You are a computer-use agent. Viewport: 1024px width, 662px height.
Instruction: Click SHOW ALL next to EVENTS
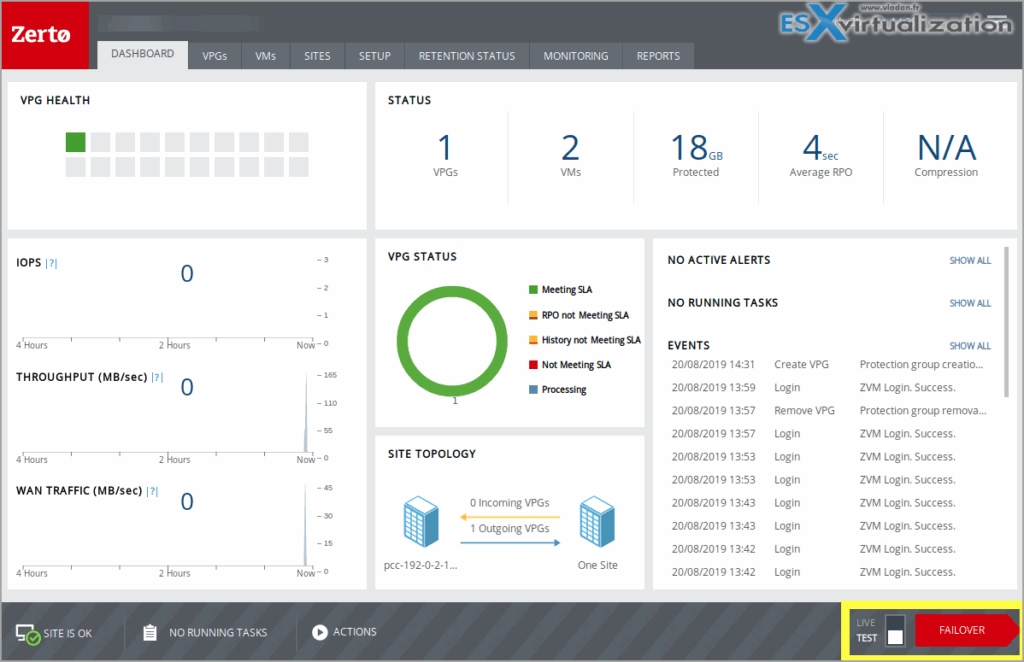click(x=969, y=345)
